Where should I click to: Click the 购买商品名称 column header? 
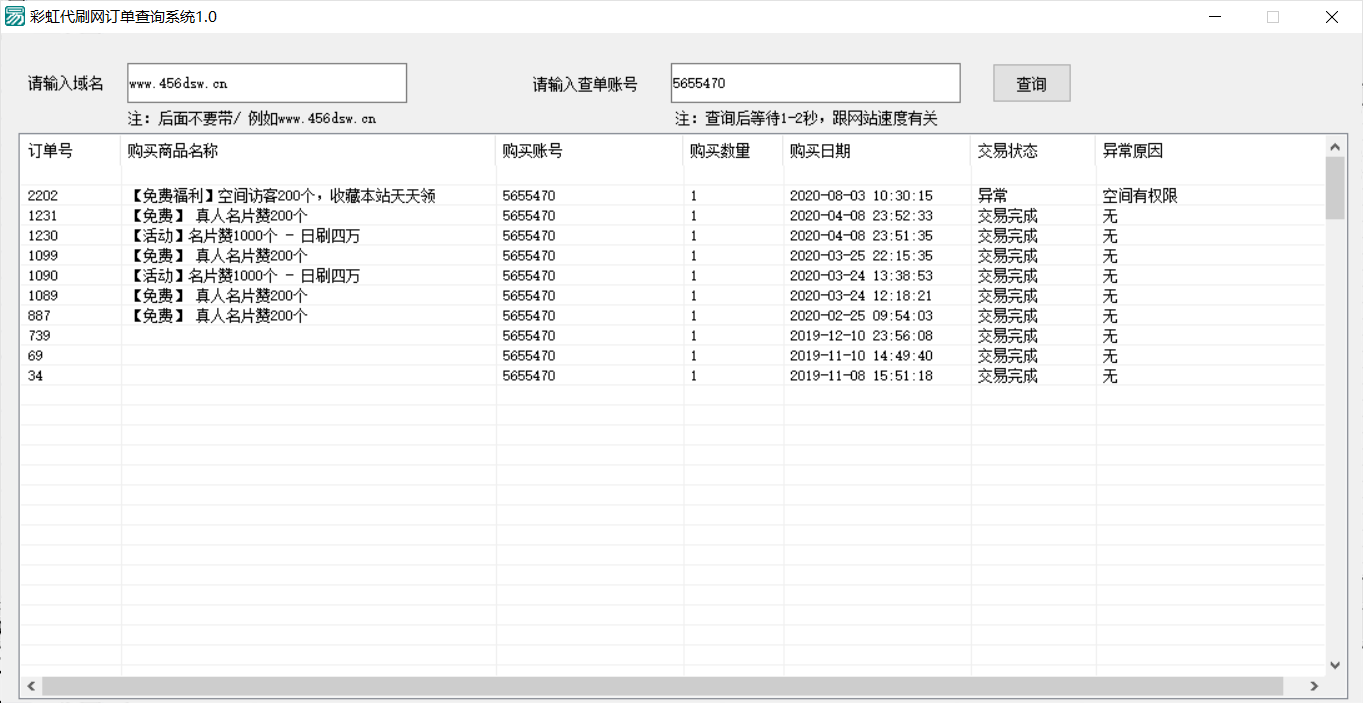(180, 150)
